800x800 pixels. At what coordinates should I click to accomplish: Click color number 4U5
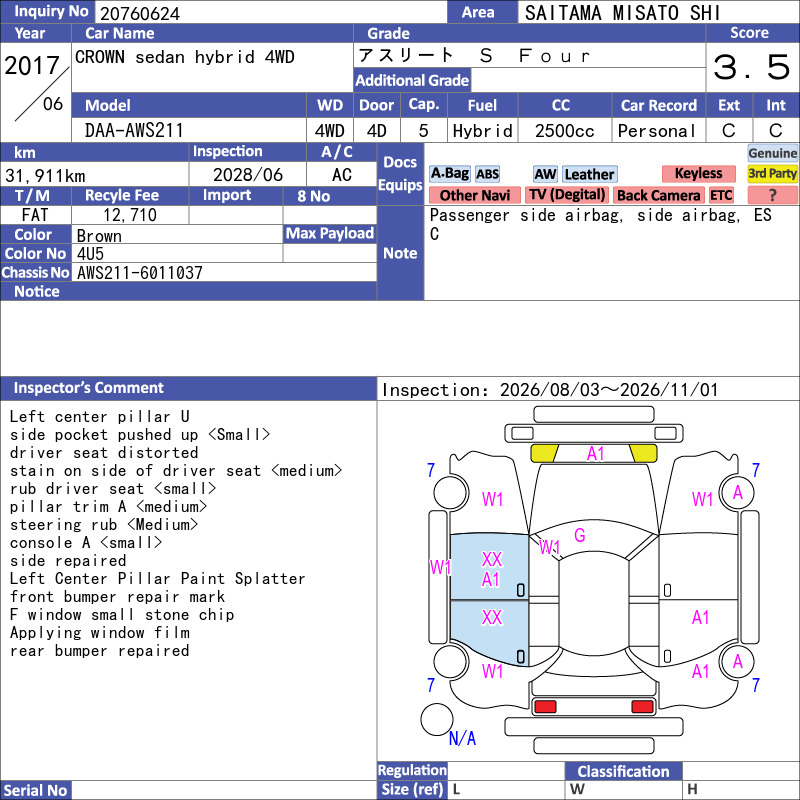point(90,254)
